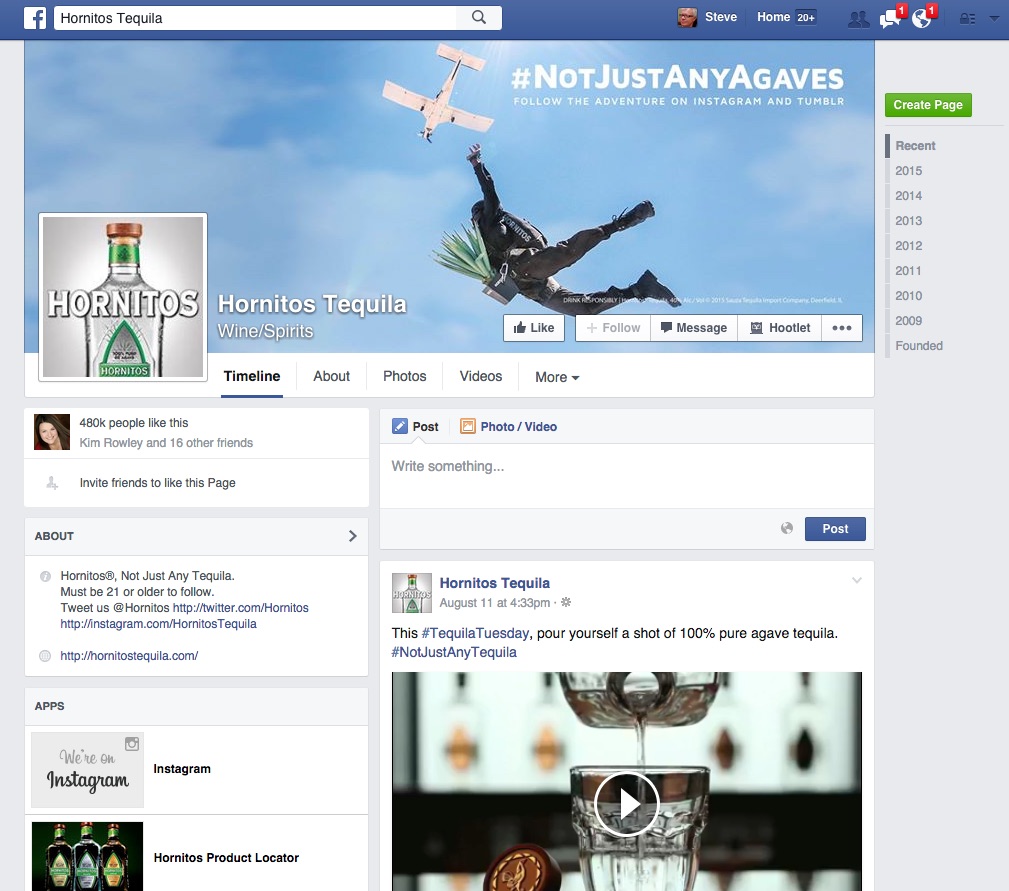Open post options chevron dropdown
1009x891 pixels.
(856, 580)
